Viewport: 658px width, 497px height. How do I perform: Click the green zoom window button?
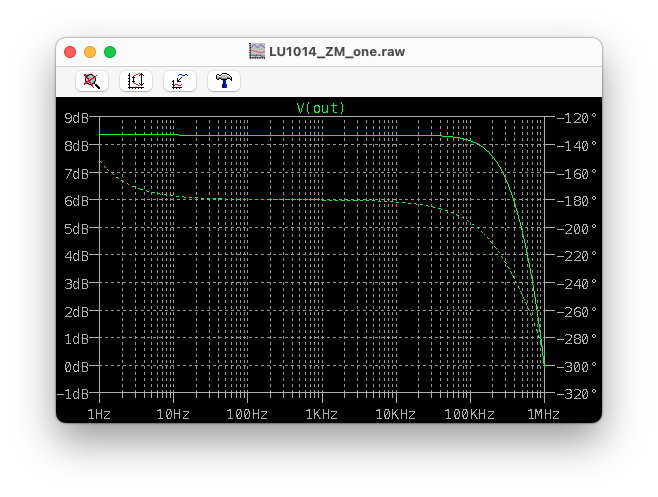point(110,52)
